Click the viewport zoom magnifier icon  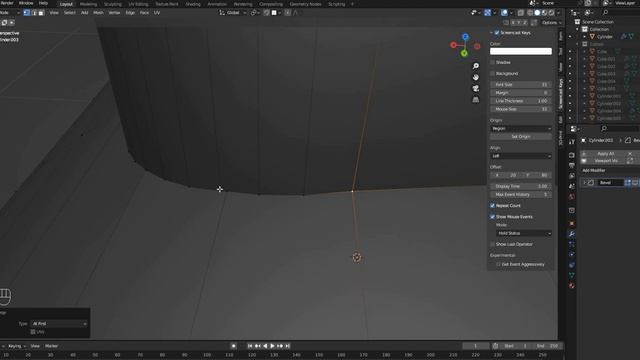click(x=476, y=66)
